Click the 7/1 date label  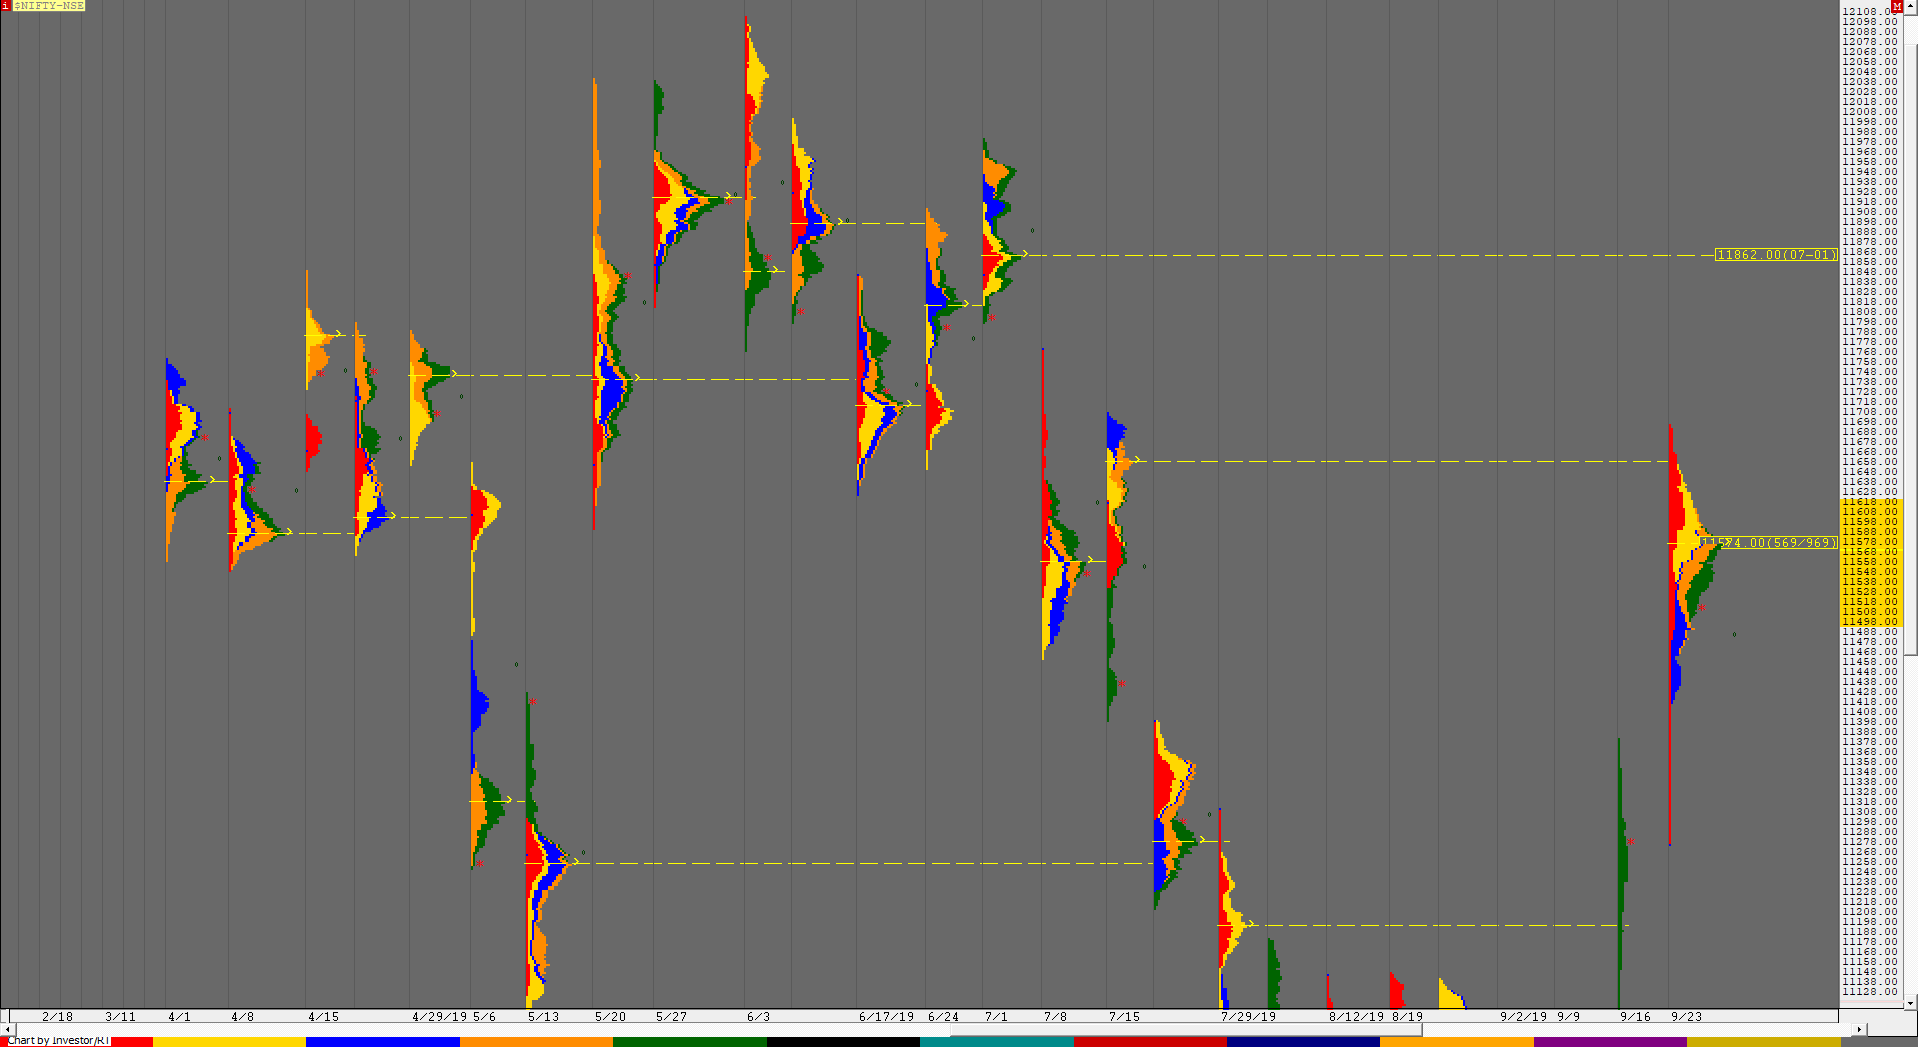point(996,1016)
